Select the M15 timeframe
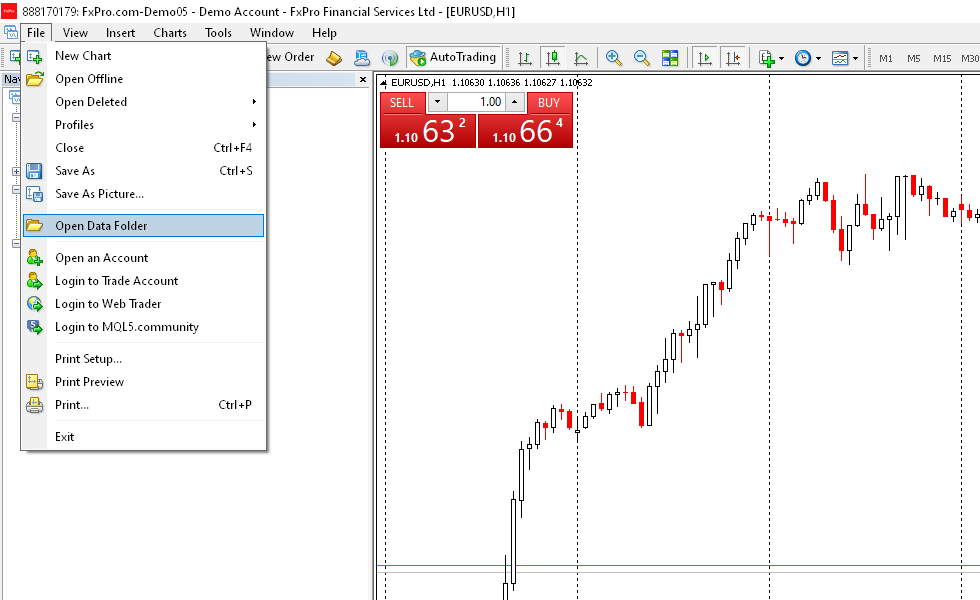Viewport: 980px width, 600px height. [942, 58]
